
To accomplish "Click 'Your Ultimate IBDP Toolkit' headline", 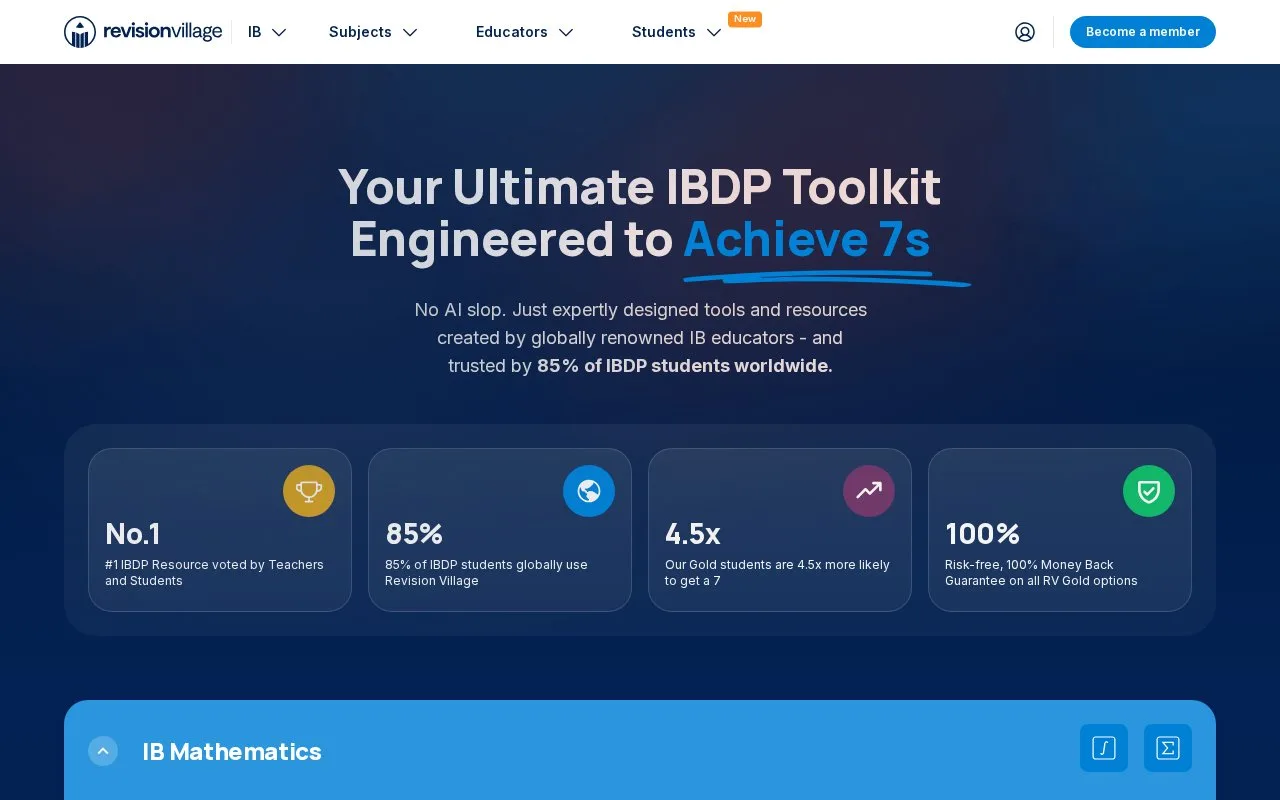I will coord(640,187).
